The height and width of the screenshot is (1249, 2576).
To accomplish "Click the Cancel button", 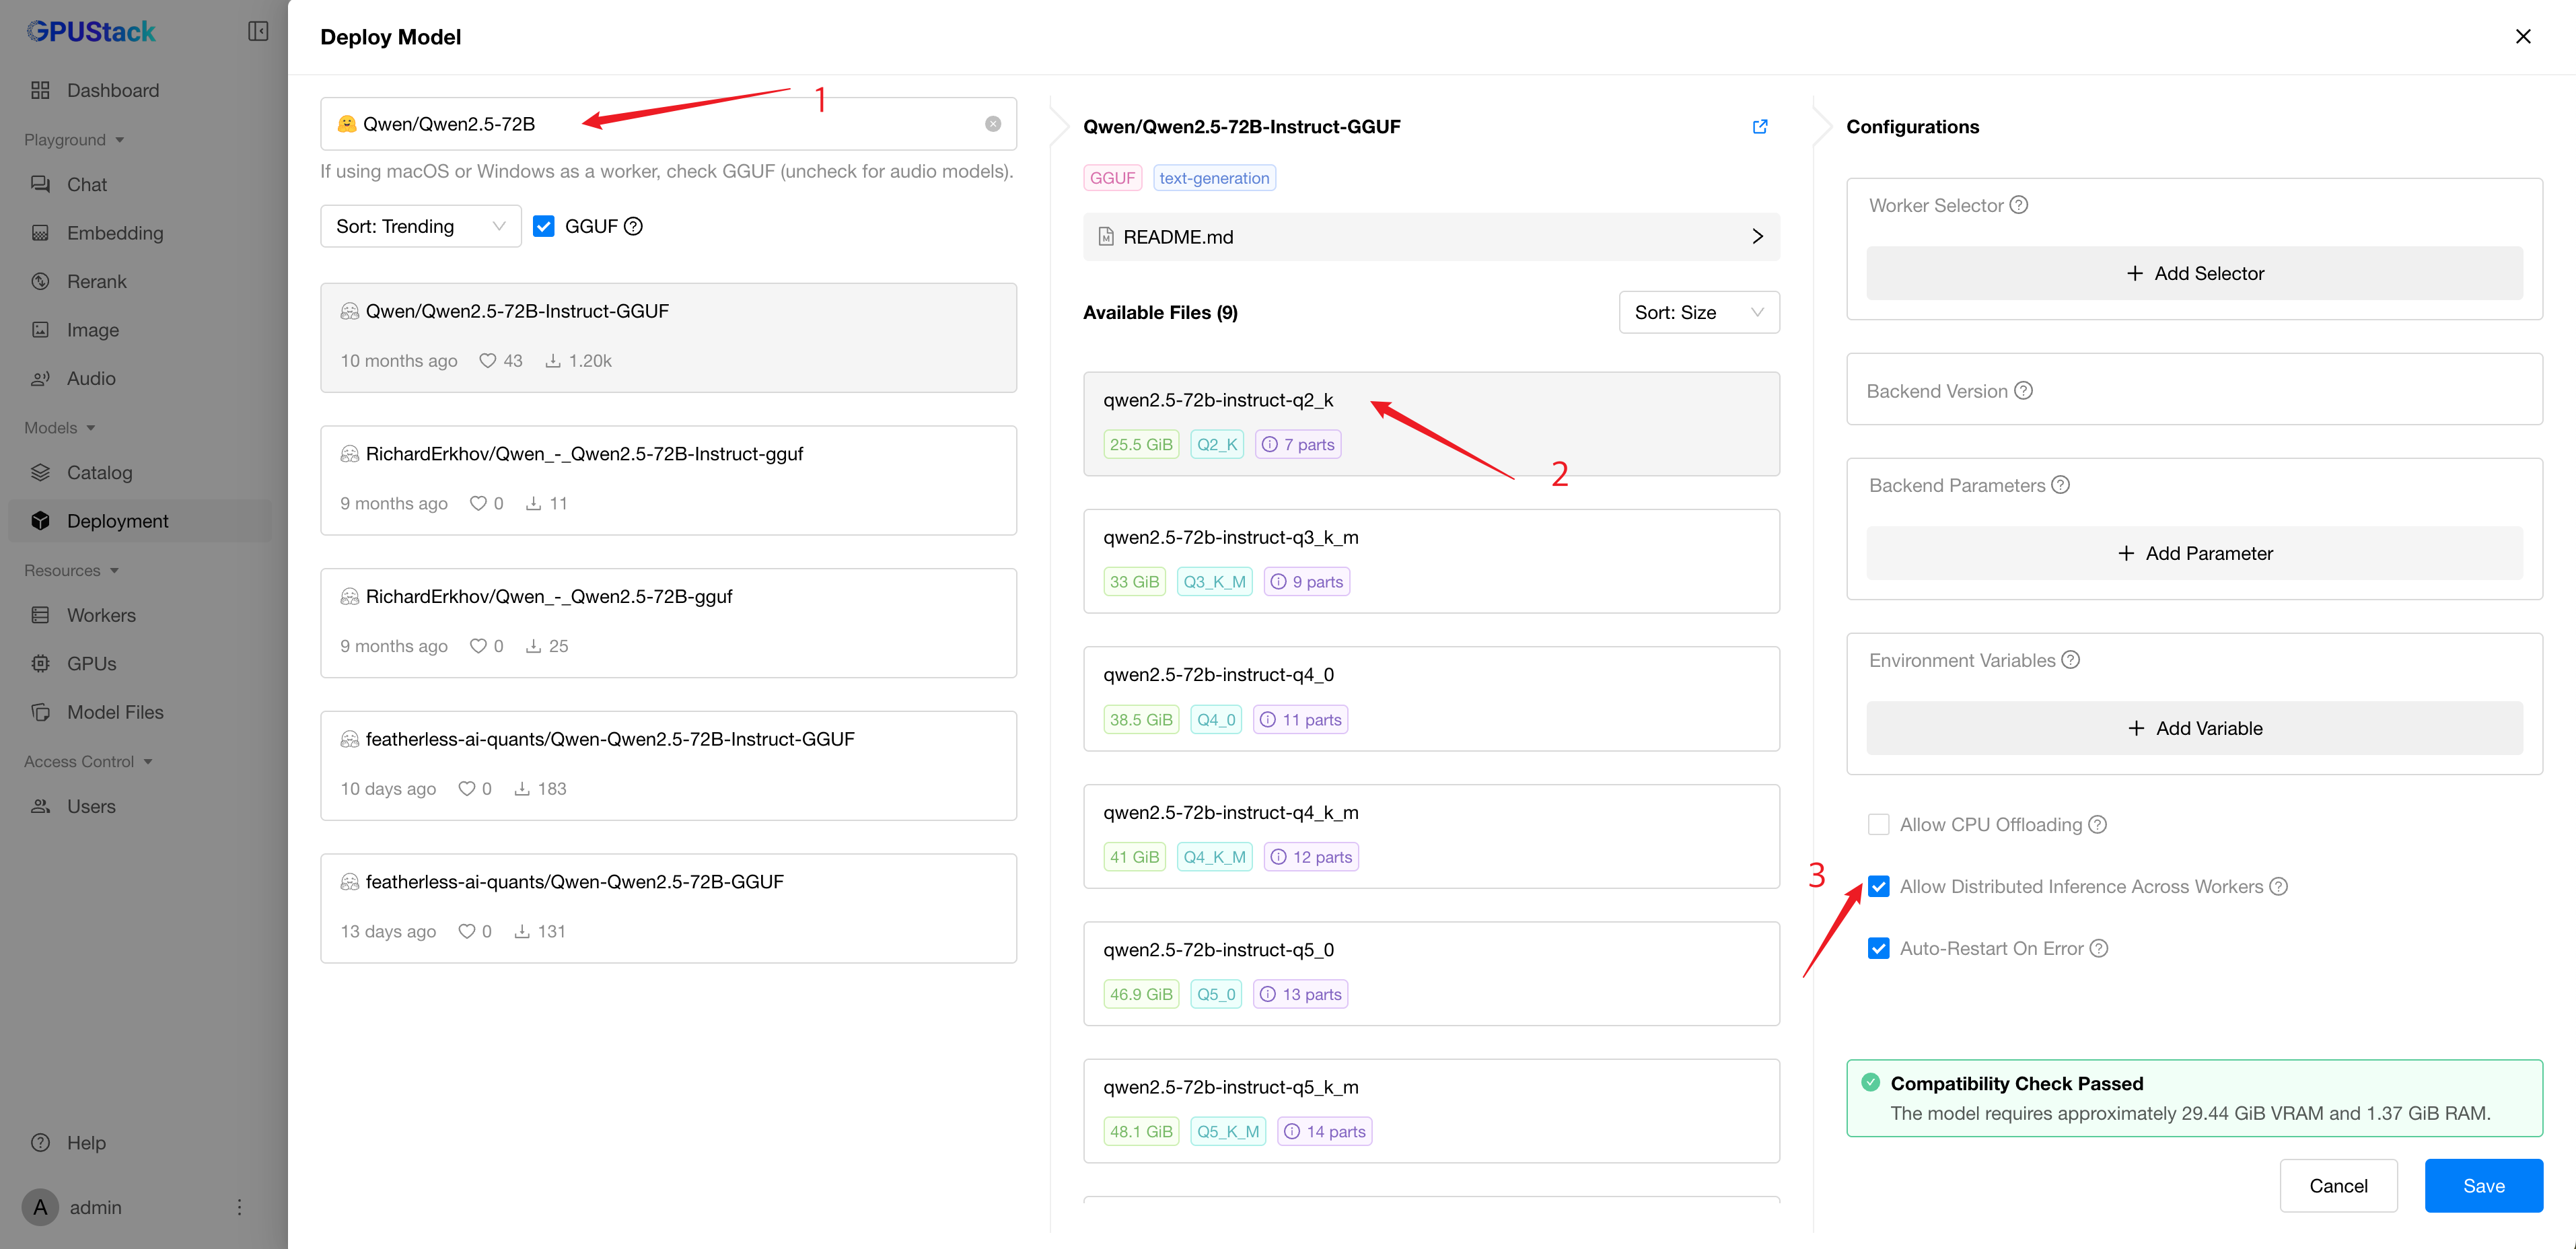I will (x=2338, y=1186).
